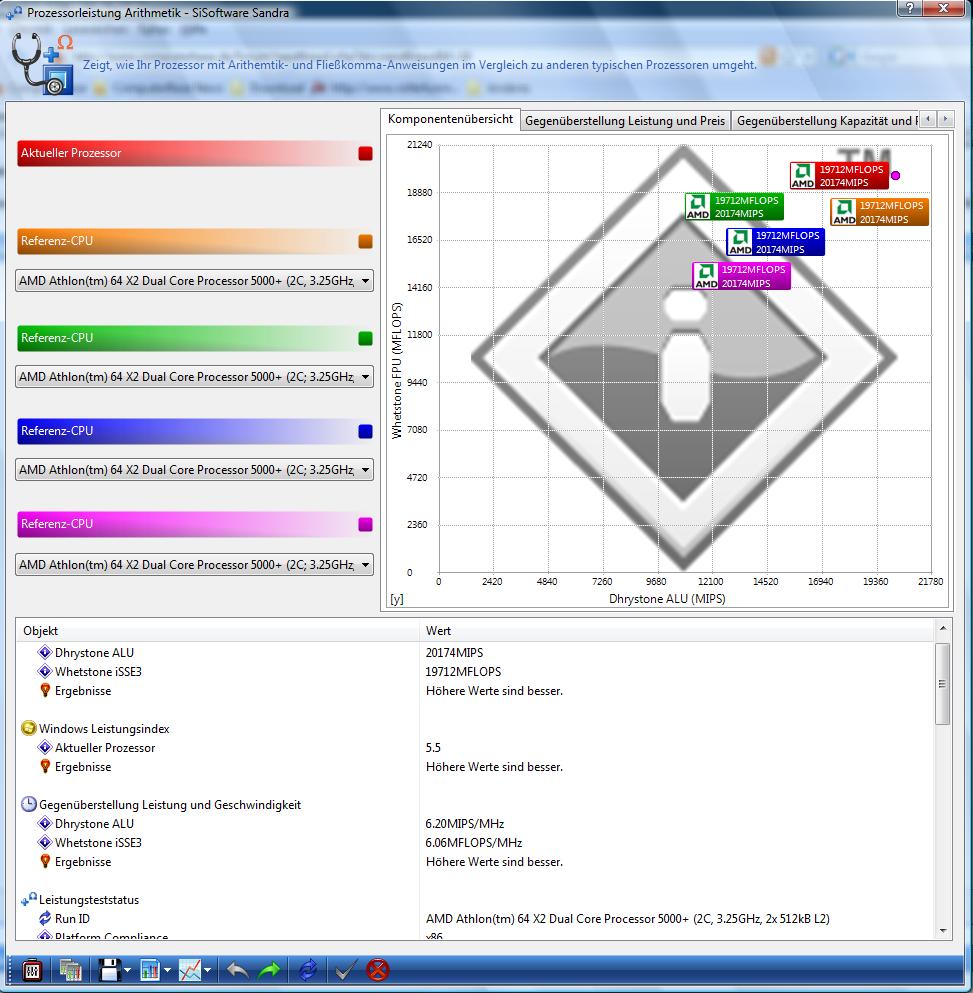The height and width of the screenshot is (993, 973).
Task: Click the clock icon beside Gegenüberstellung Leistung und Geschwindigkeit
Action: pos(29,804)
